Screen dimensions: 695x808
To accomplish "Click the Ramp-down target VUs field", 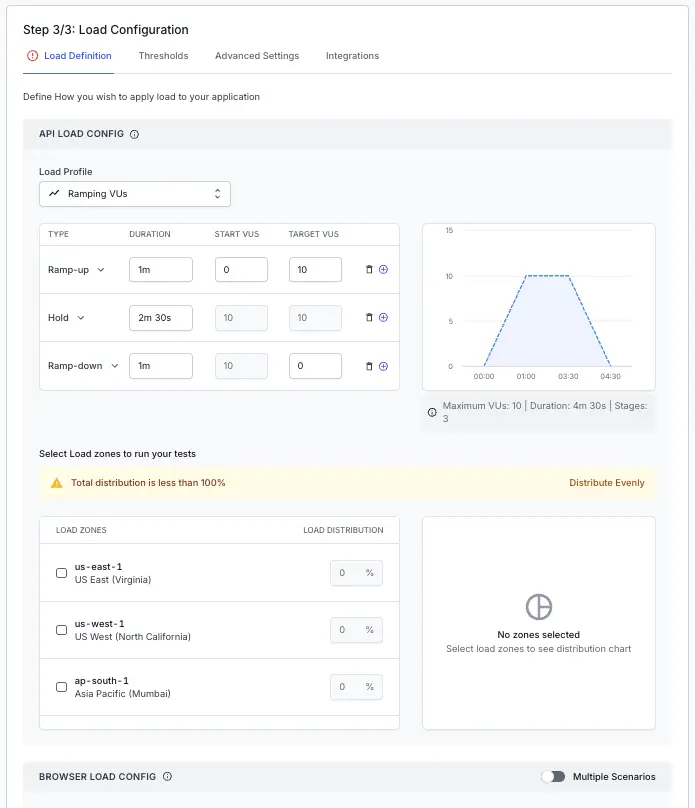I will pyautogui.click(x=315, y=366).
